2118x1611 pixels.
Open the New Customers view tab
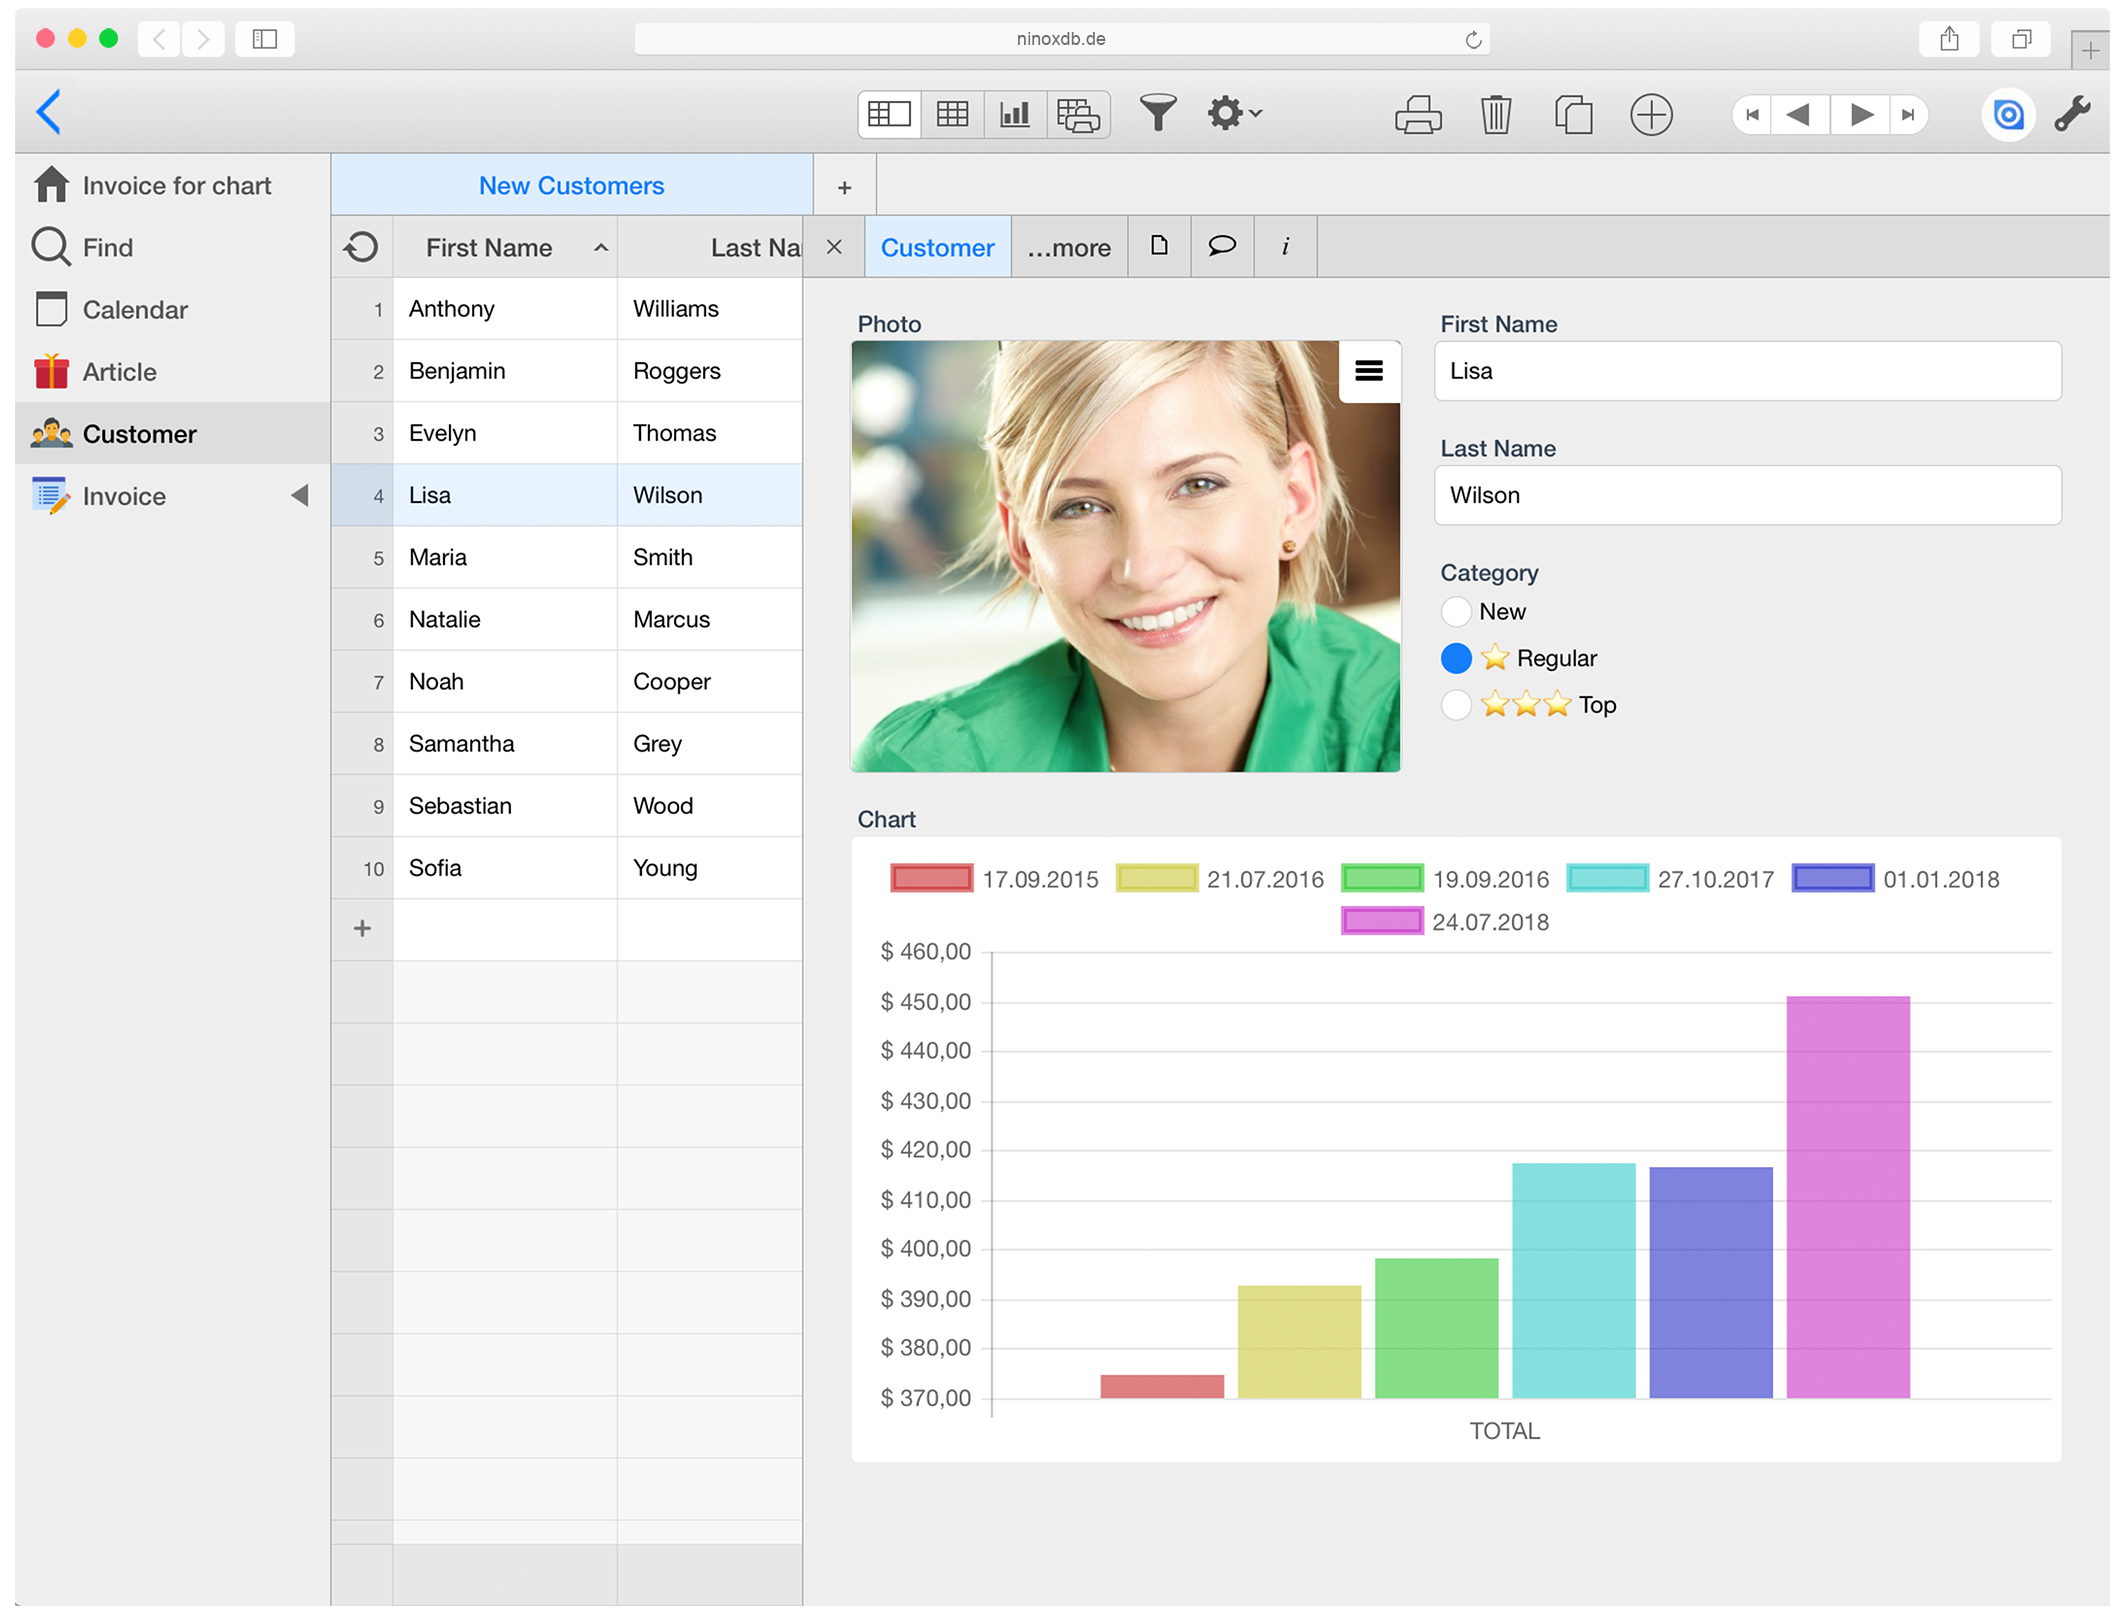click(571, 186)
